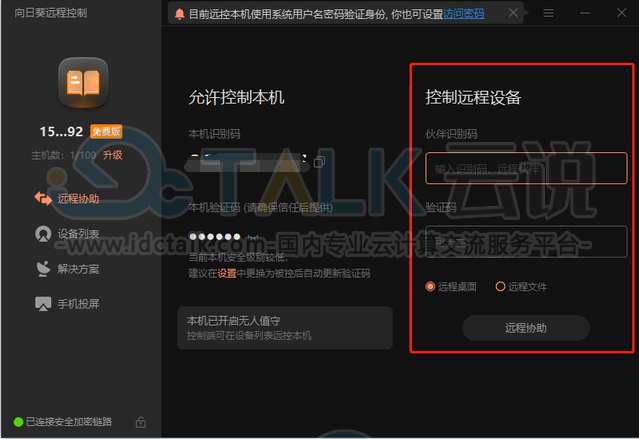Click the 远程协助 connect button

click(526, 328)
